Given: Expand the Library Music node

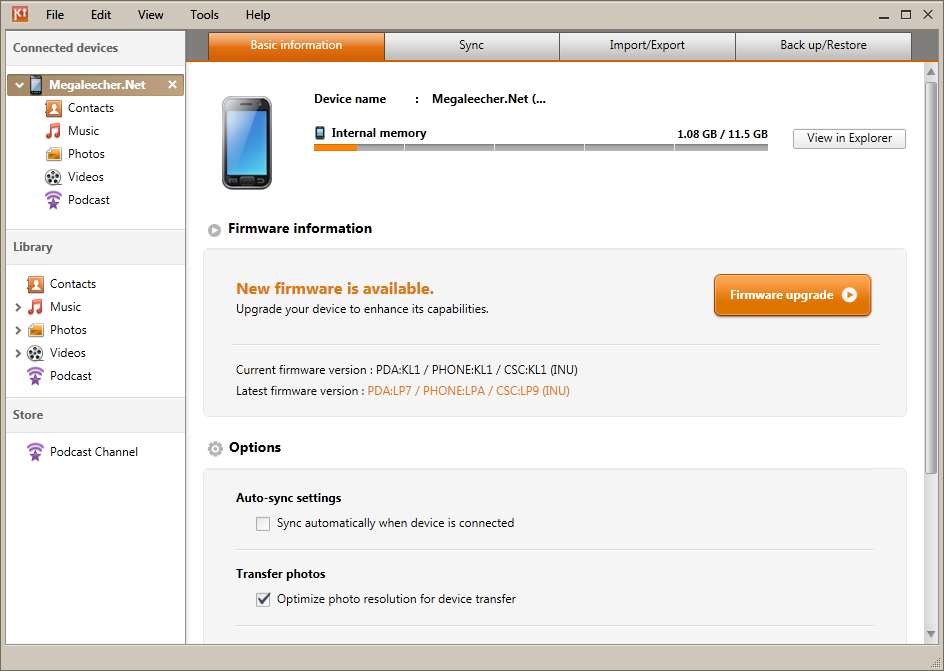Looking at the screenshot, I should click(x=18, y=308).
